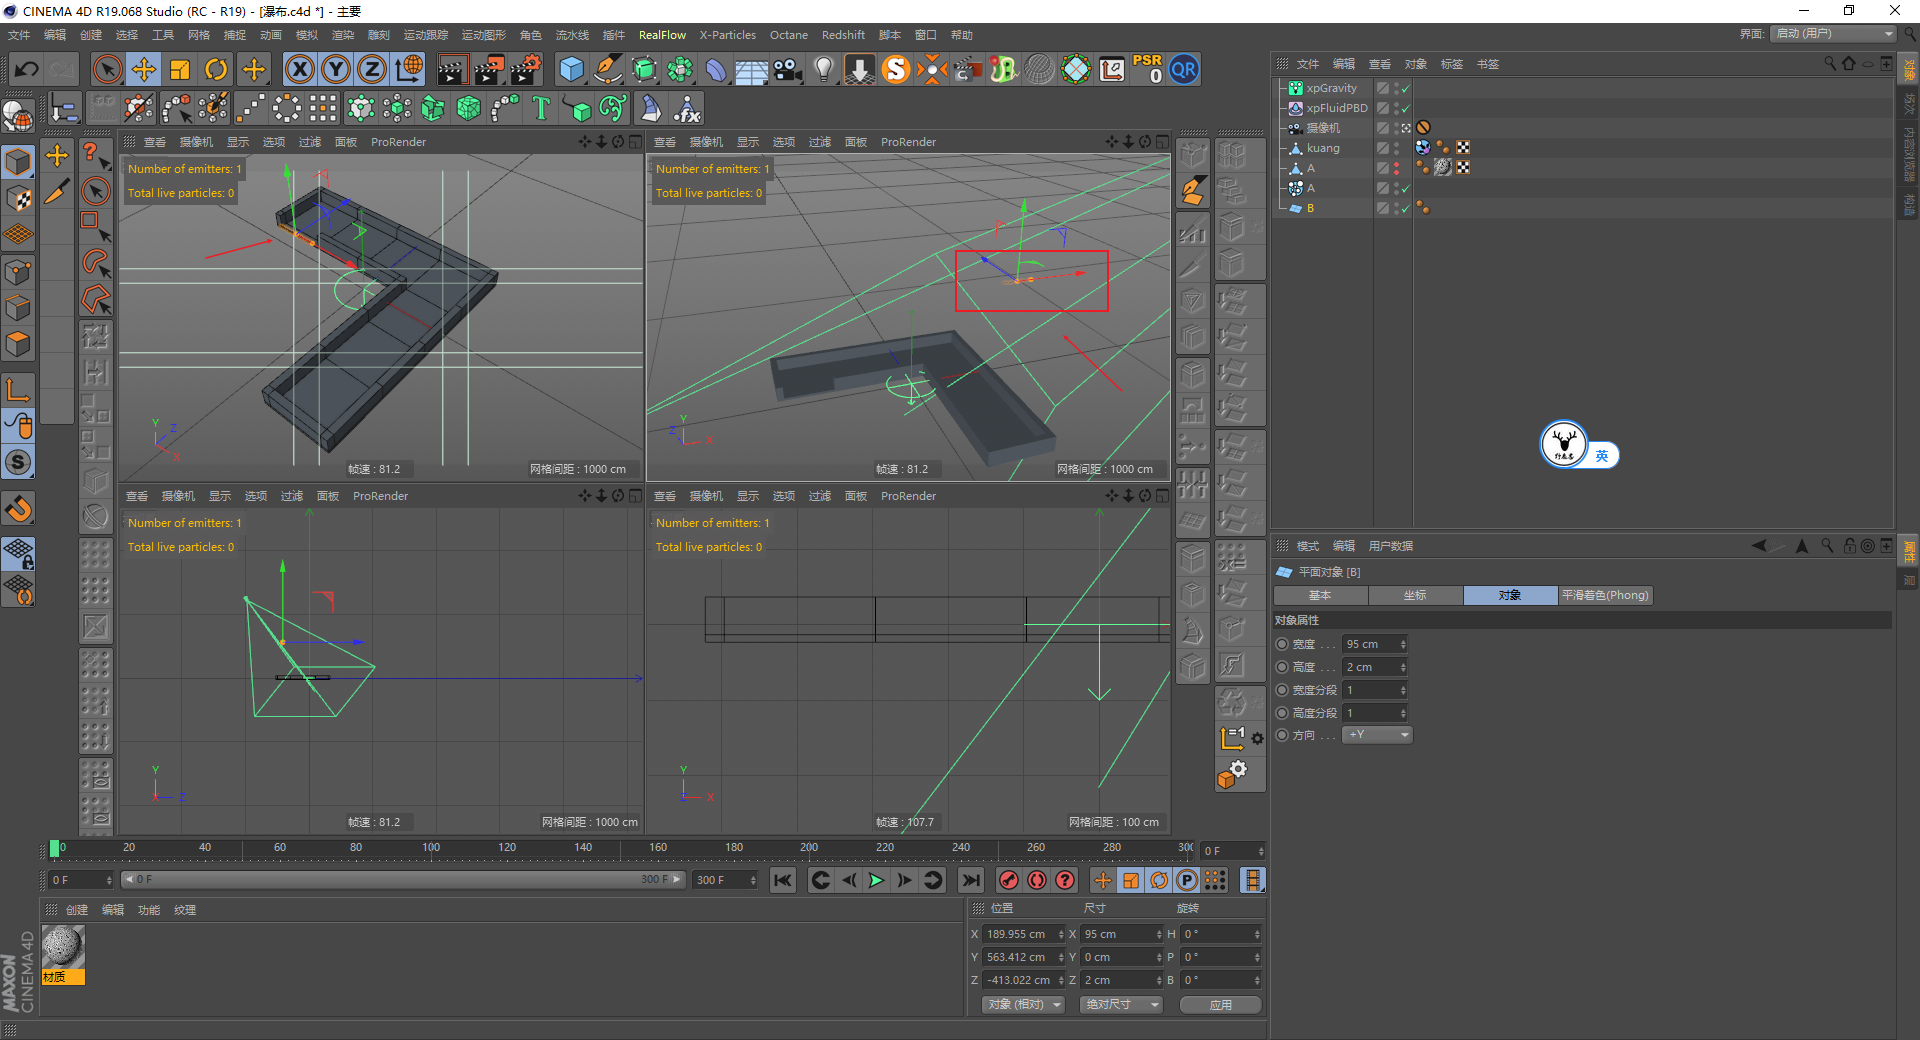Image resolution: width=1920 pixels, height=1040 pixels.
Task: Click the green MoText T icon
Action: tap(541, 108)
